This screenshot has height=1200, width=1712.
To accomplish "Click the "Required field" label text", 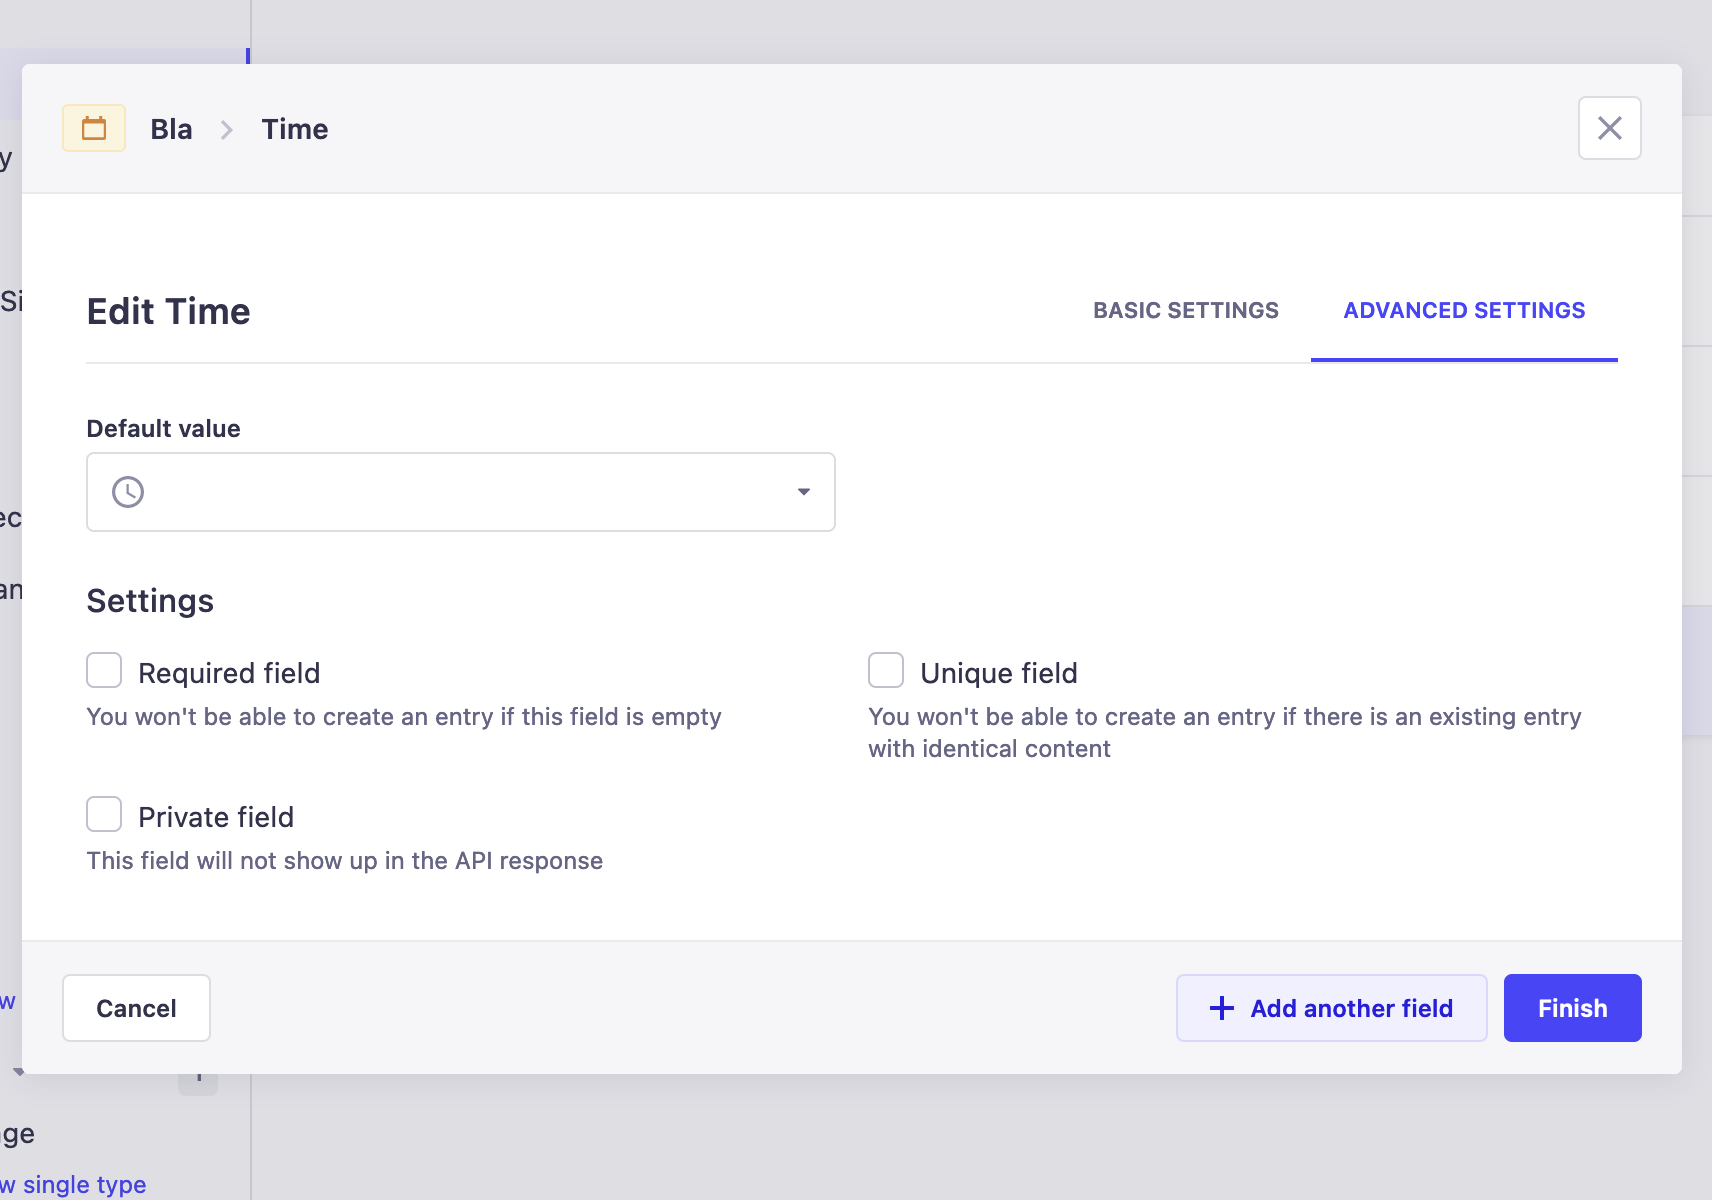I will click(x=229, y=674).
